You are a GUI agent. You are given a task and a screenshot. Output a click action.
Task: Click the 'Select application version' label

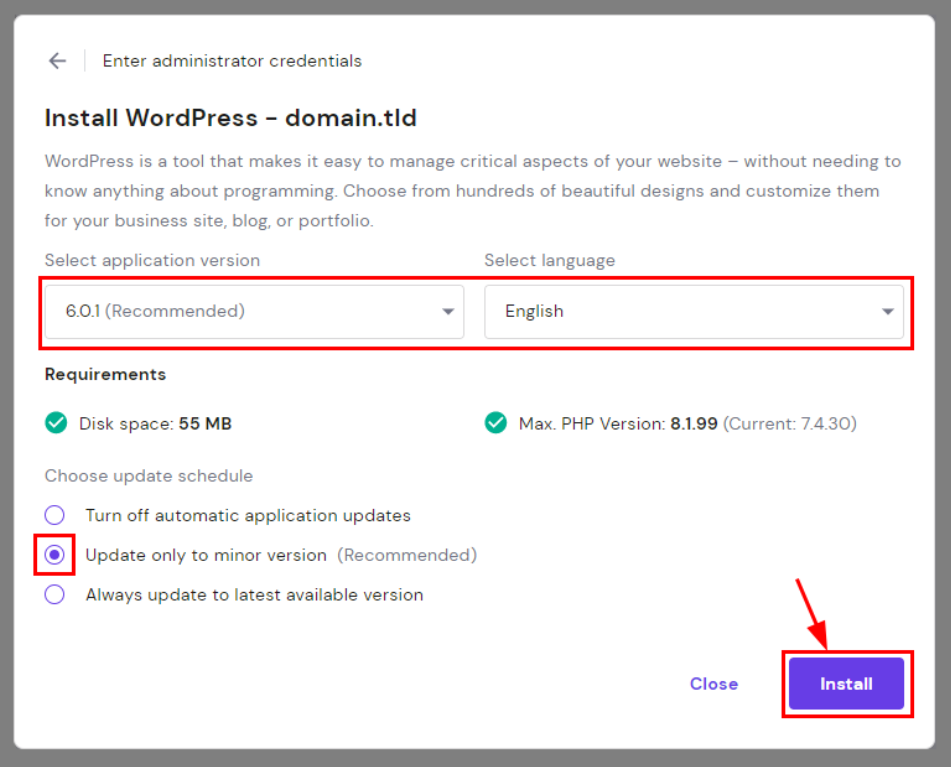(152, 260)
